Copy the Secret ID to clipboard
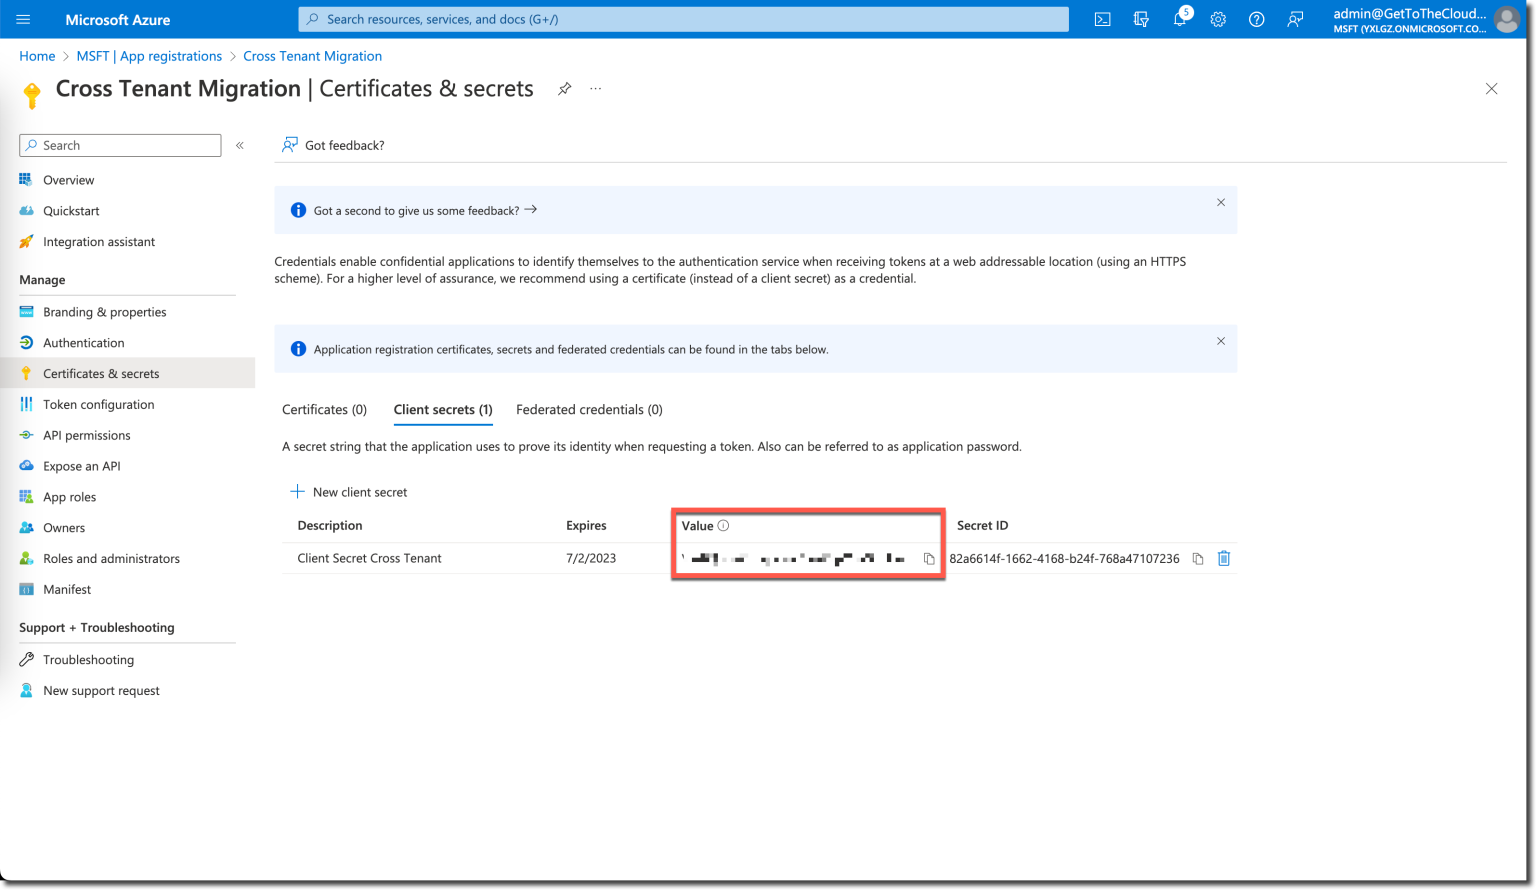Viewport: 1536px width, 890px height. tap(1198, 558)
